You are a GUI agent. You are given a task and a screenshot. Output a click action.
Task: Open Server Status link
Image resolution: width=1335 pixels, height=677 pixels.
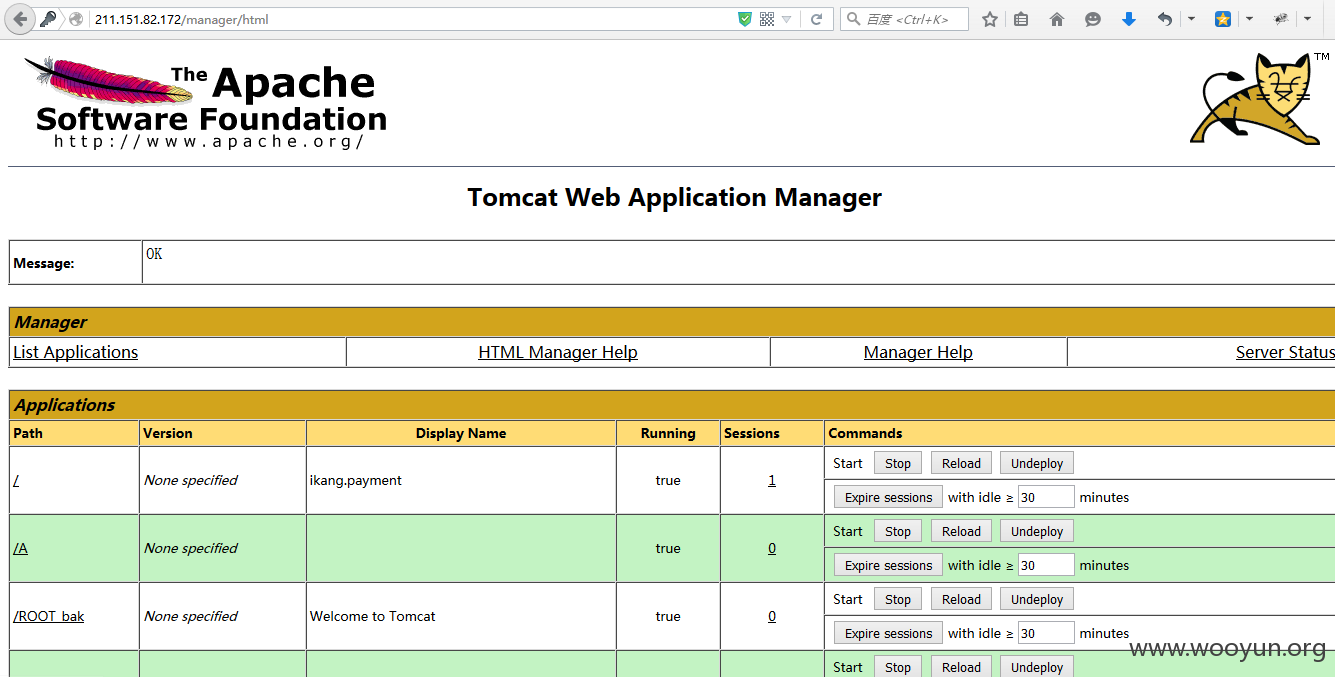click(x=1285, y=352)
